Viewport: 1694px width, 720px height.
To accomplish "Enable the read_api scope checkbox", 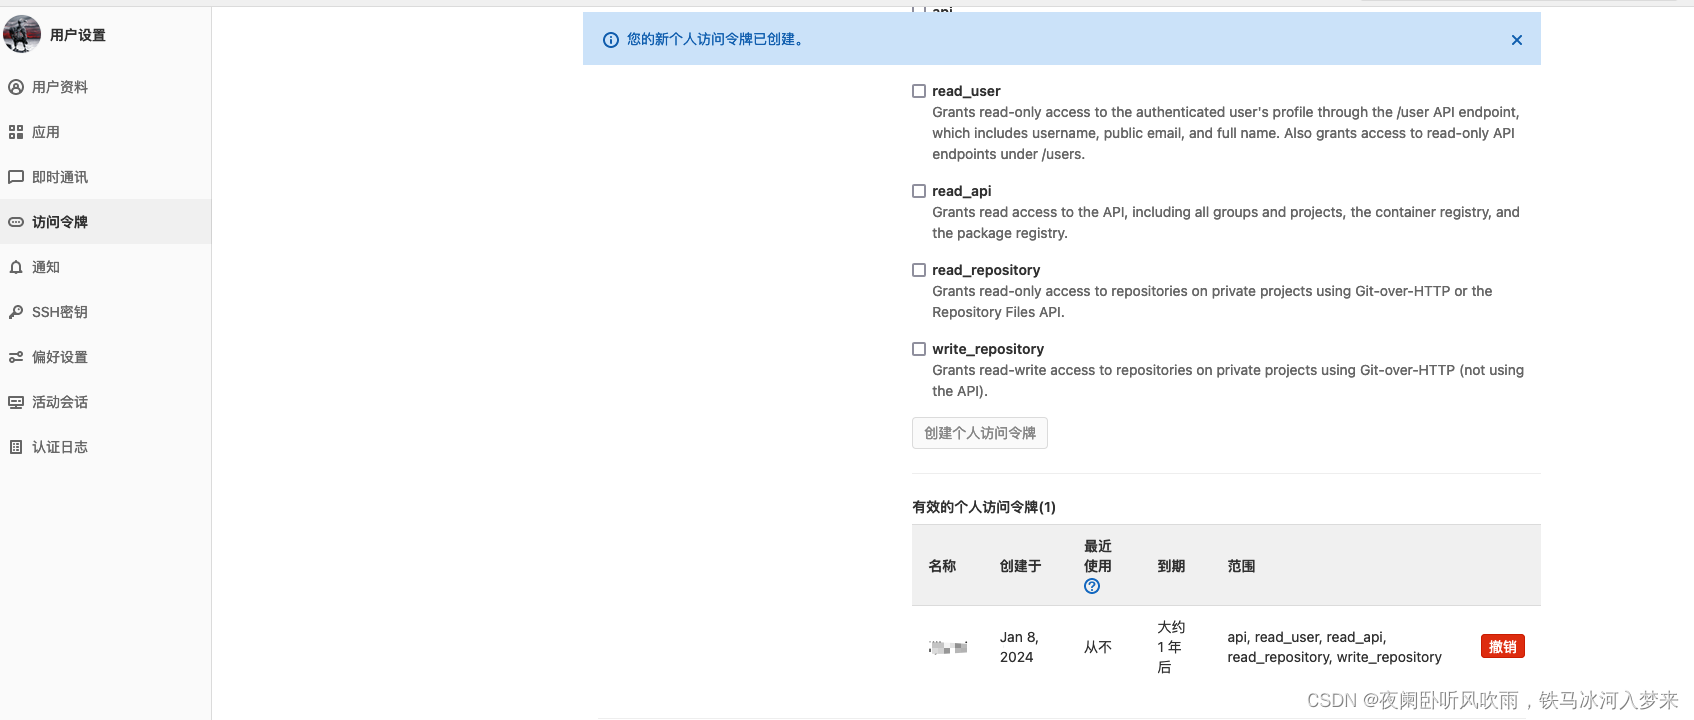I will [919, 191].
